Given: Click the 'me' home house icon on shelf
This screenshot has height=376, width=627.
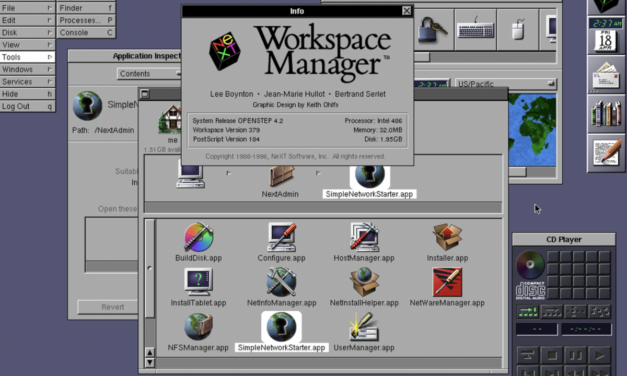Looking at the screenshot, I should [x=171, y=119].
